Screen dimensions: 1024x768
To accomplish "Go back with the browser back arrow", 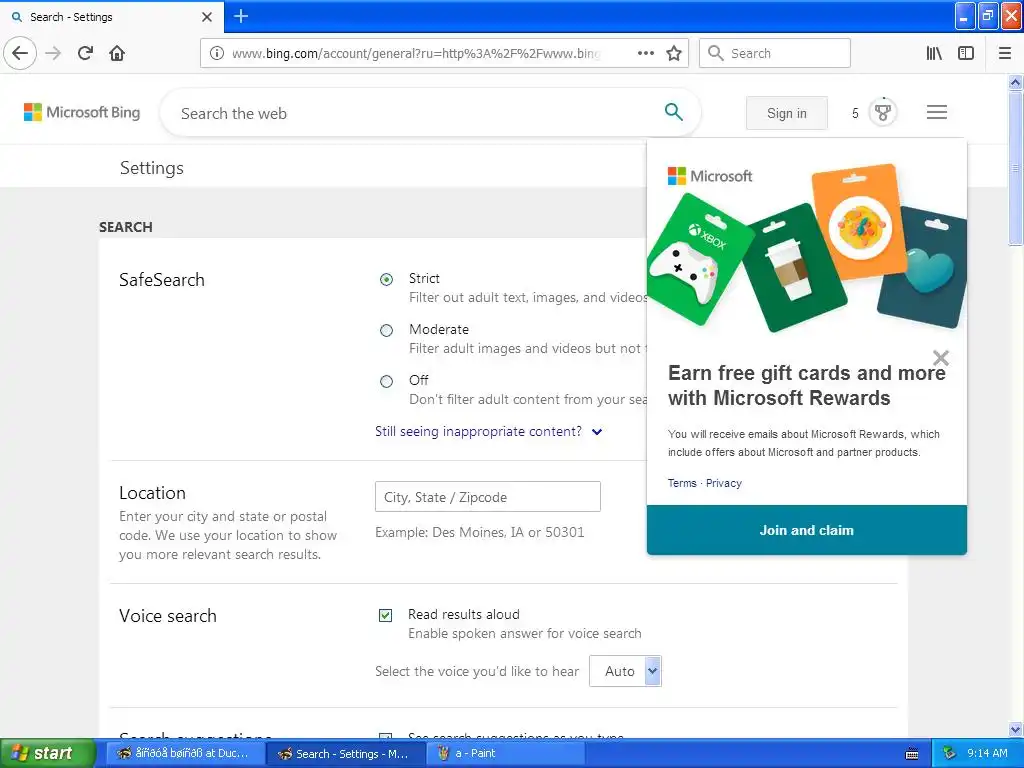I will coord(20,53).
